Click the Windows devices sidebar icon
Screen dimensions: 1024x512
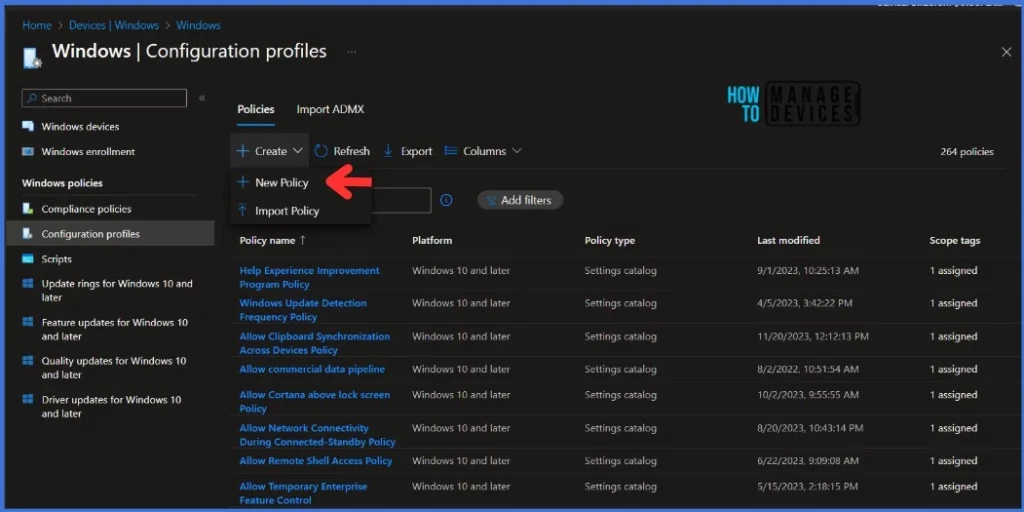[28, 126]
